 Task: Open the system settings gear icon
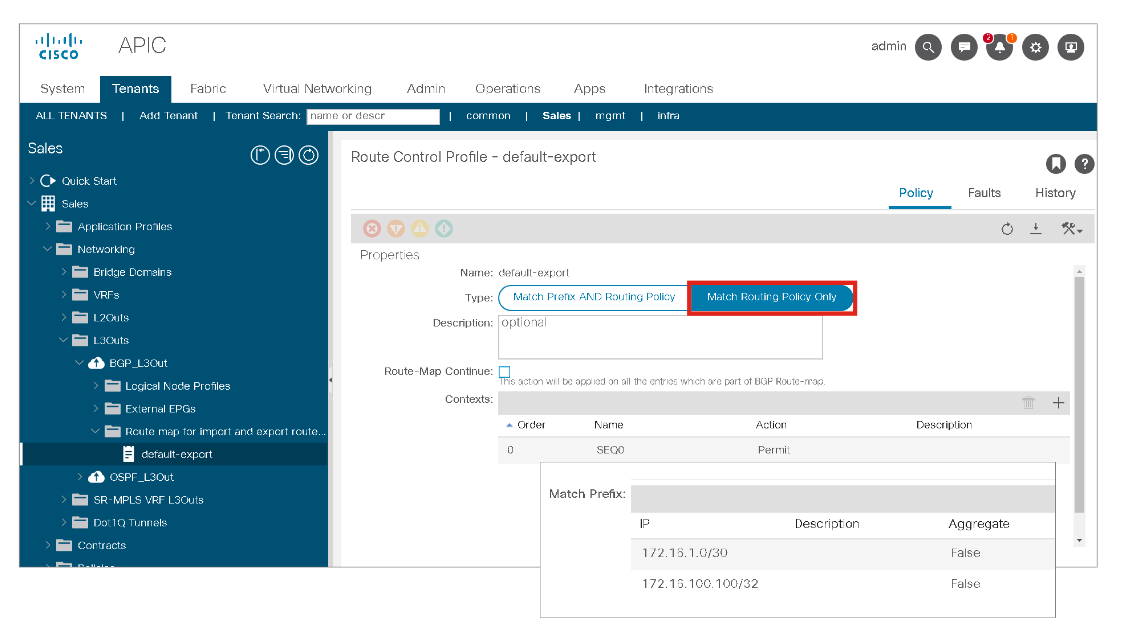point(1036,47)
